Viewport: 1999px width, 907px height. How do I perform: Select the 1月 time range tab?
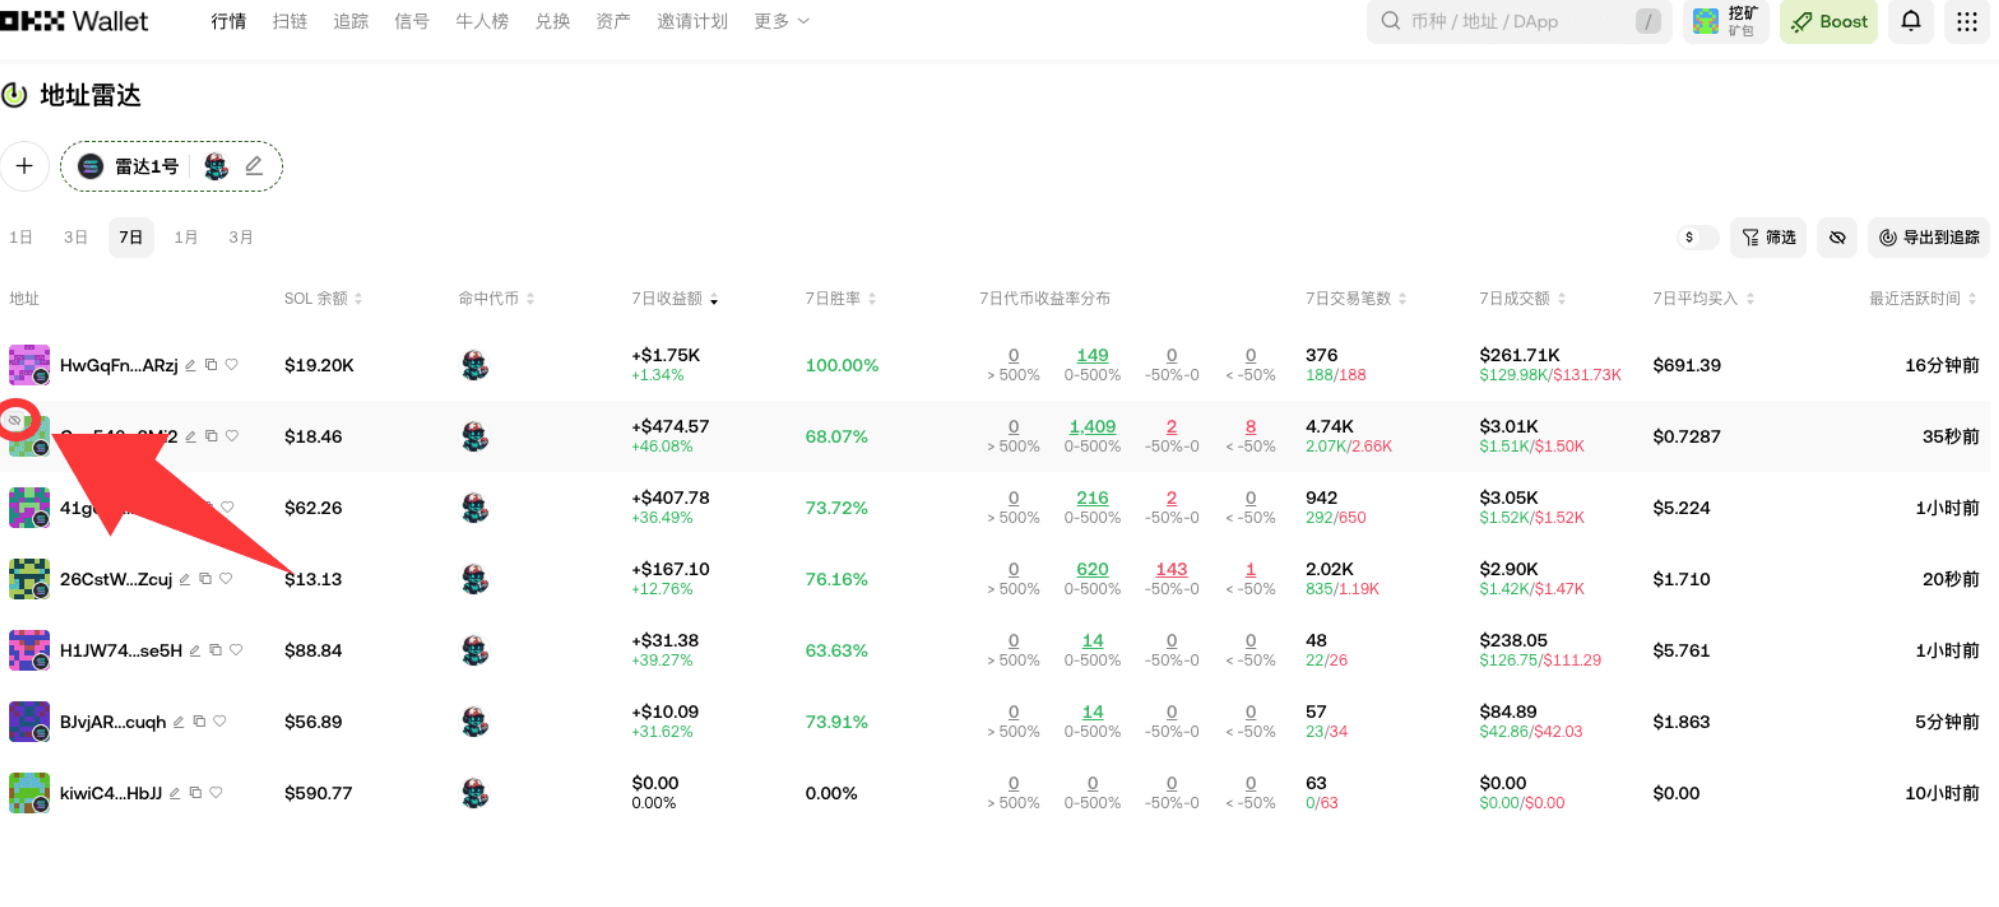185,237
